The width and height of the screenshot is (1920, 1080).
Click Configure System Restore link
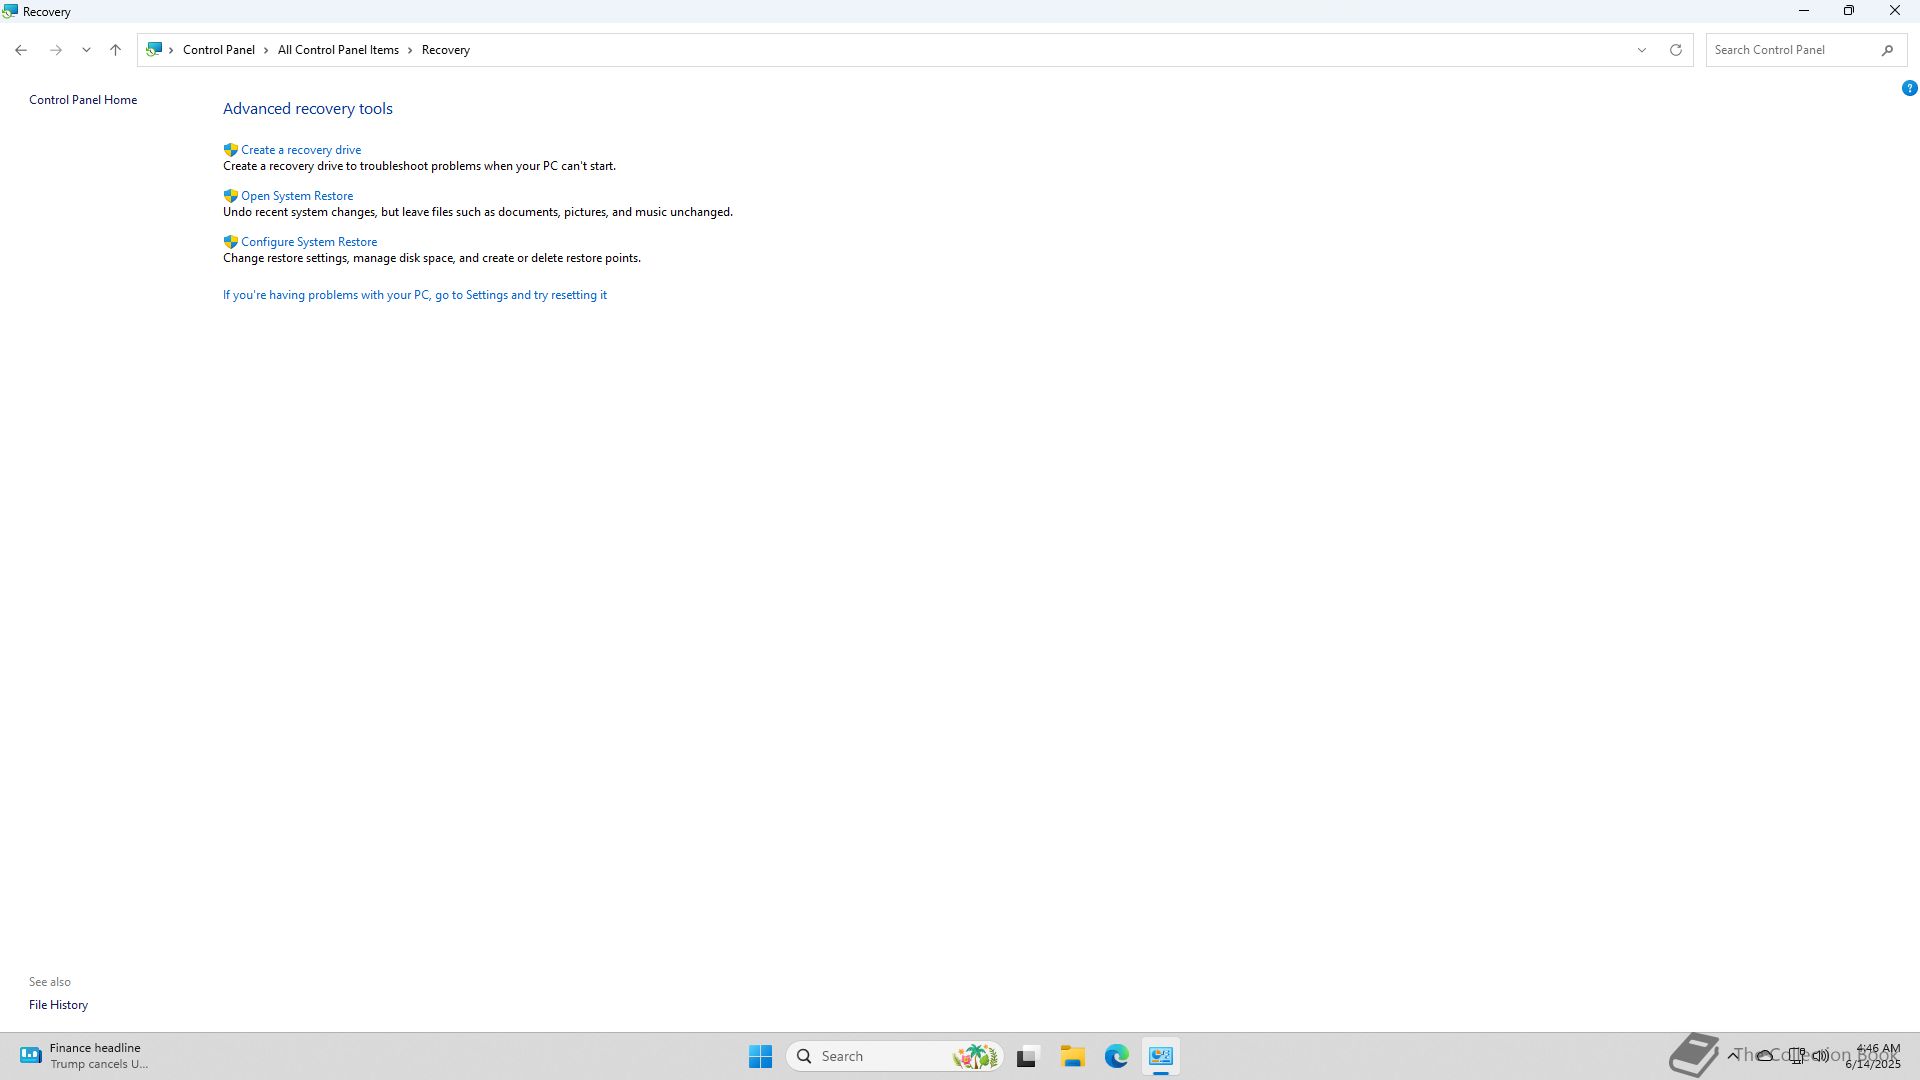(308, 242)
